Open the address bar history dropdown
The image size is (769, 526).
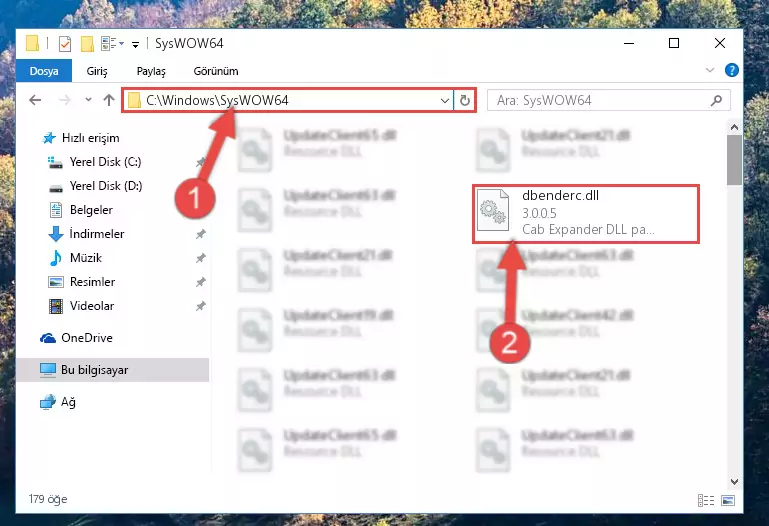click(x=445, y=100)
